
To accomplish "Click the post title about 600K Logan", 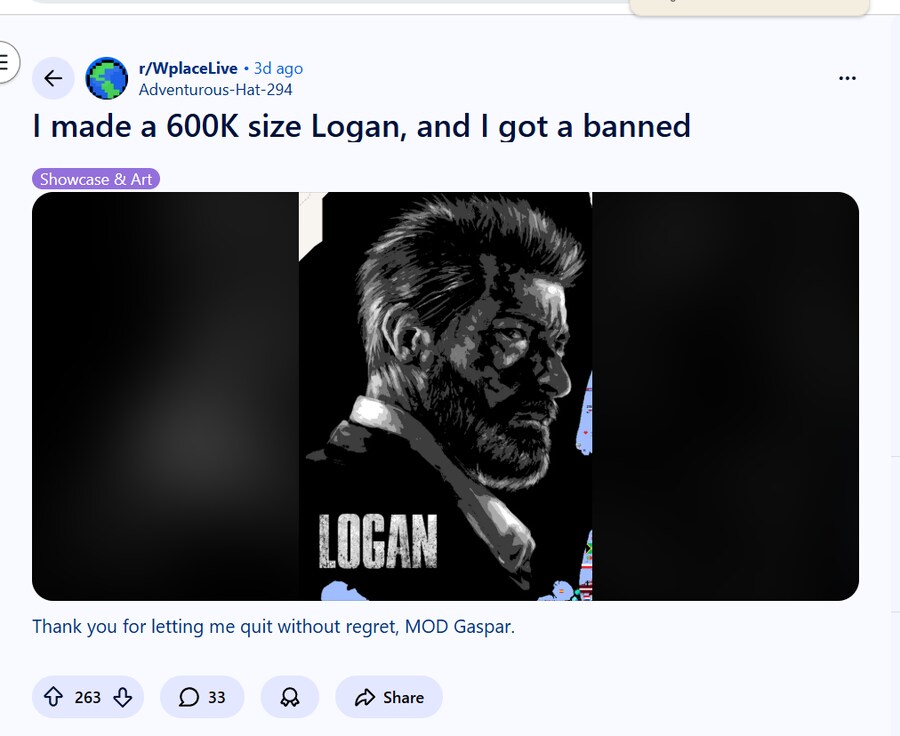I will [x=362, y=126].
